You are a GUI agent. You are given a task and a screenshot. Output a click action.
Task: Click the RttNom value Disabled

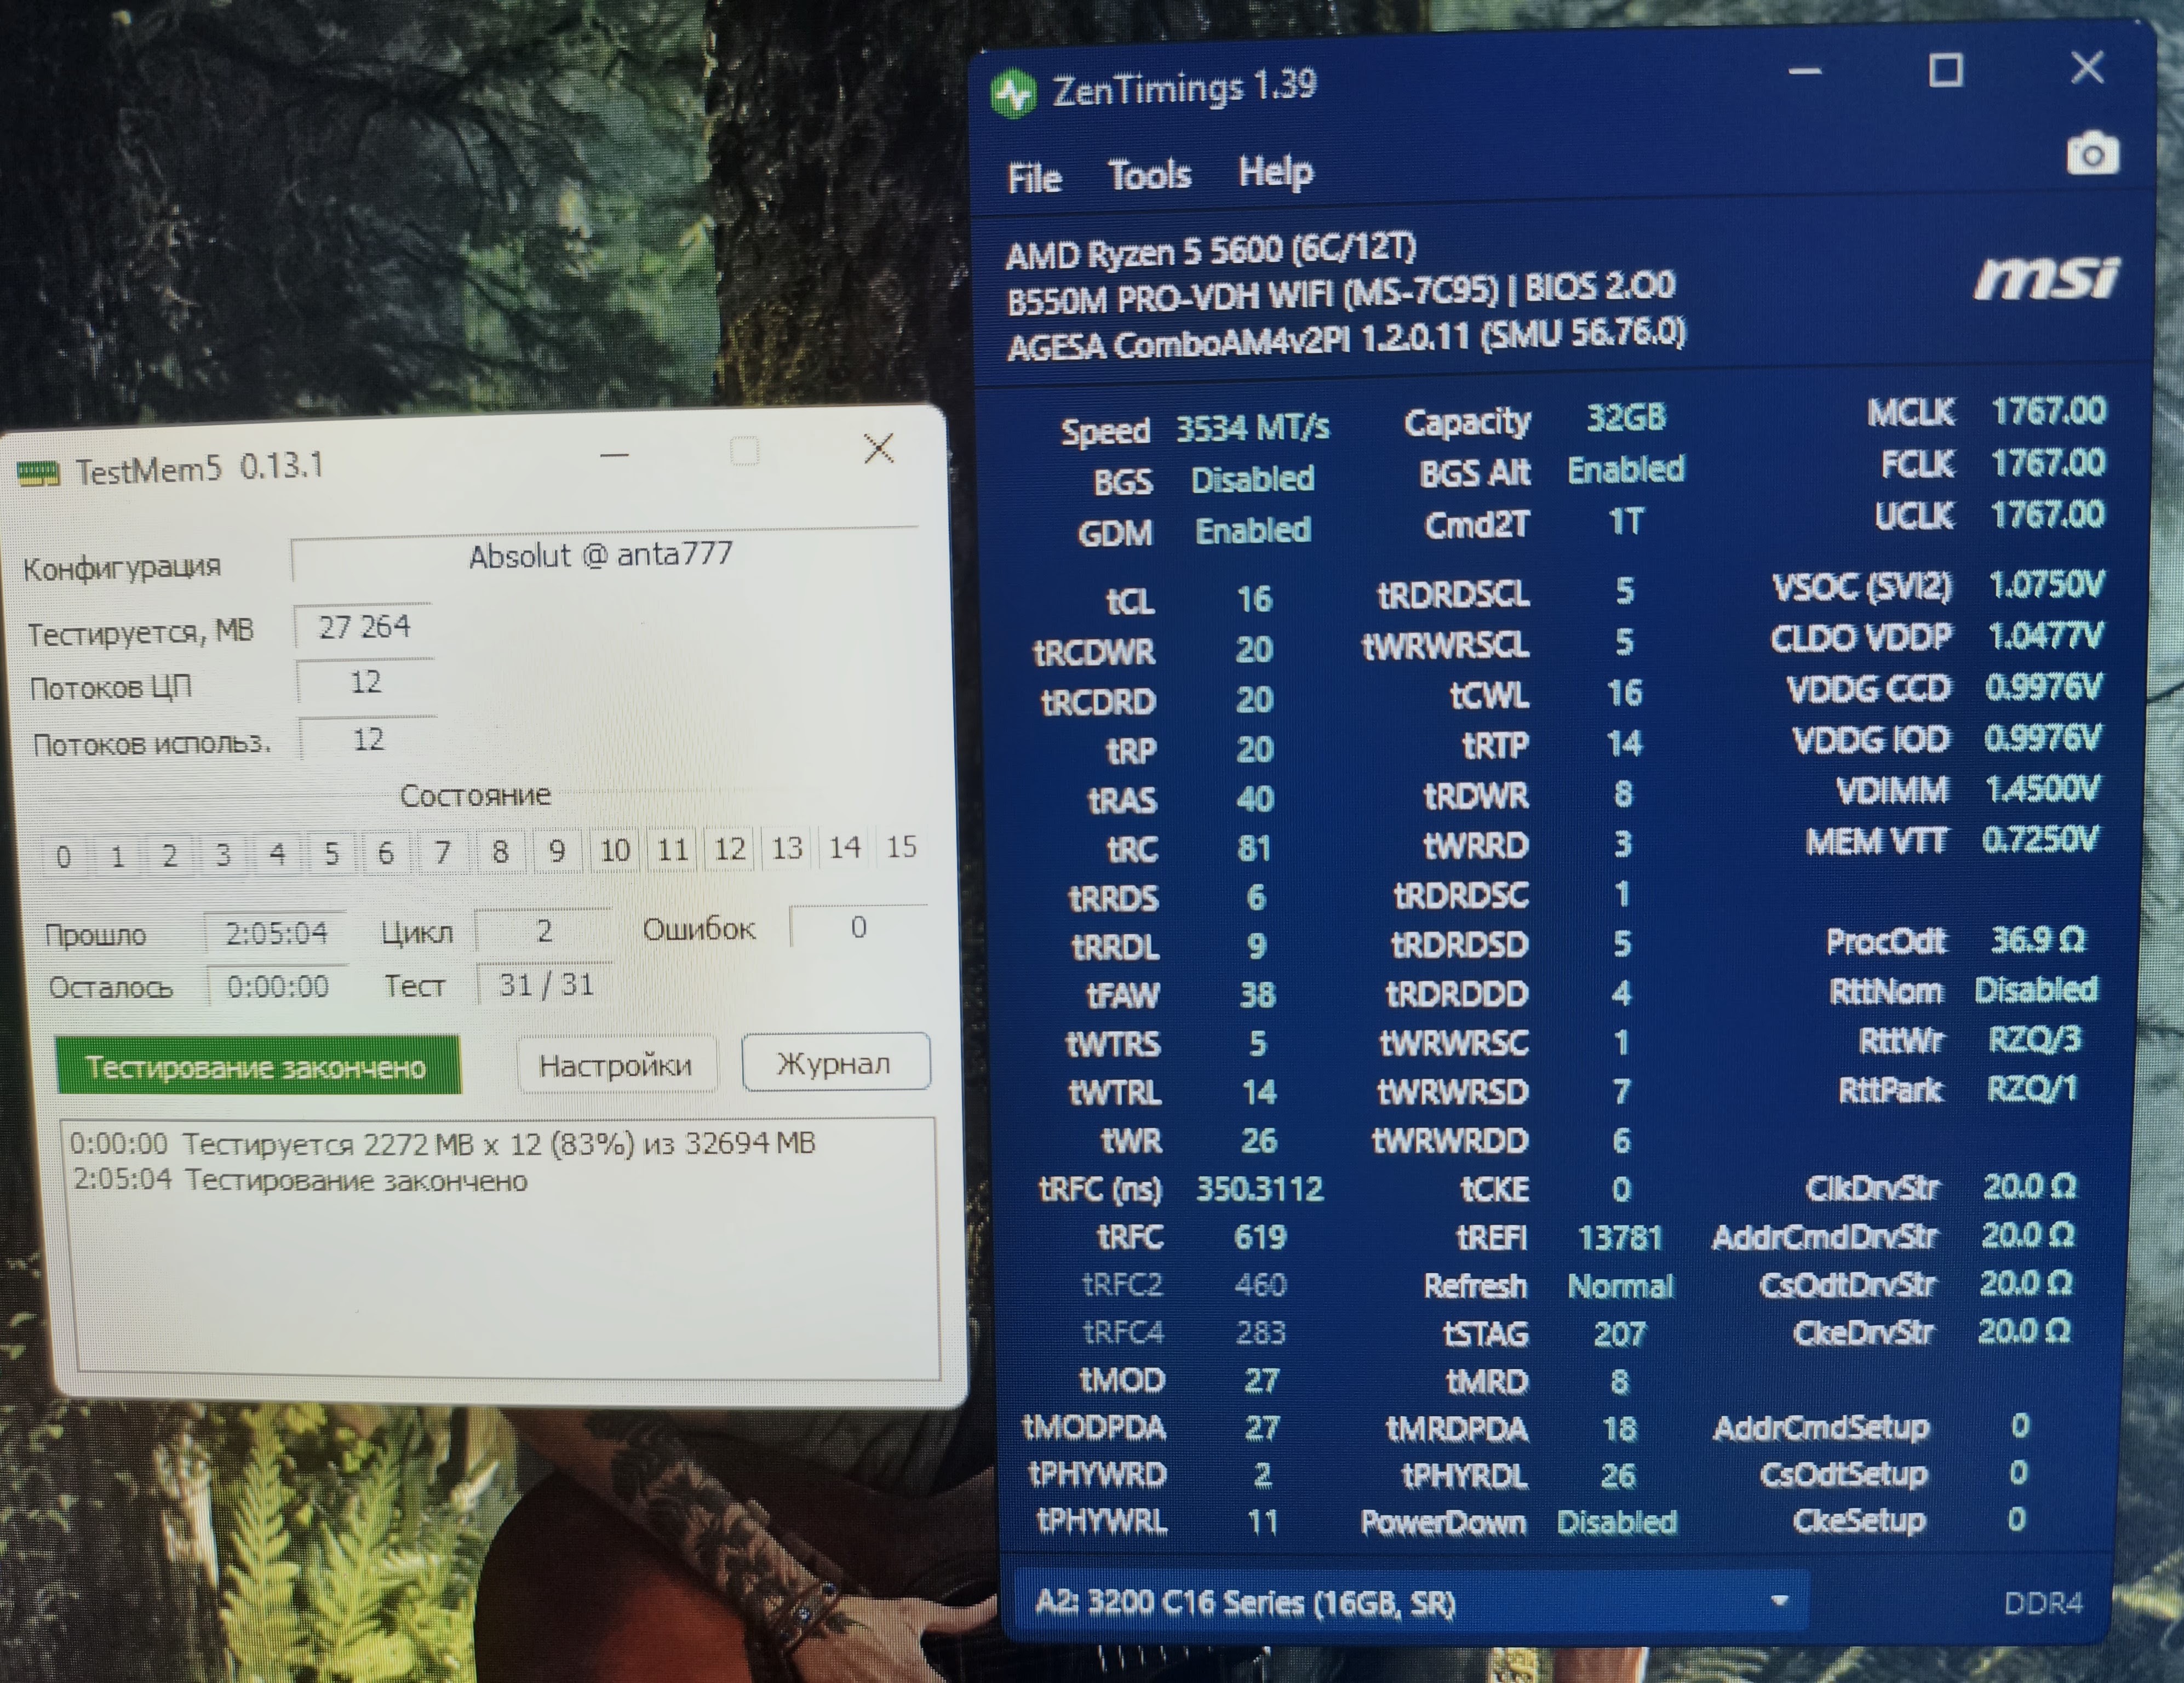tap(2036, 990)
